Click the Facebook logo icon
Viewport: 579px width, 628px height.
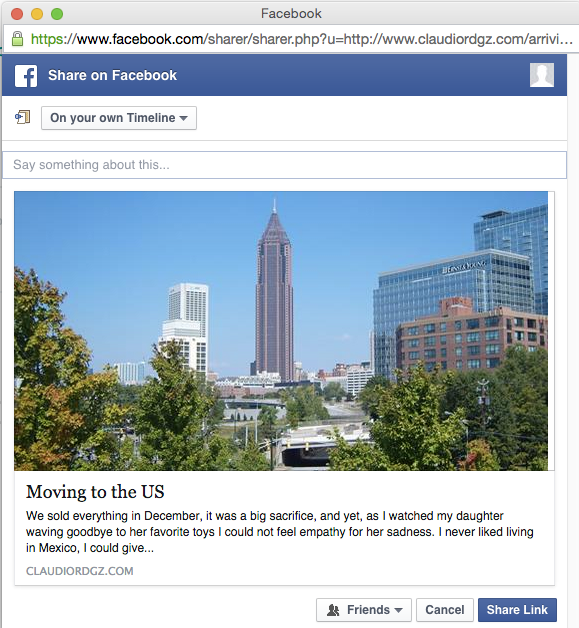(26, 76)
